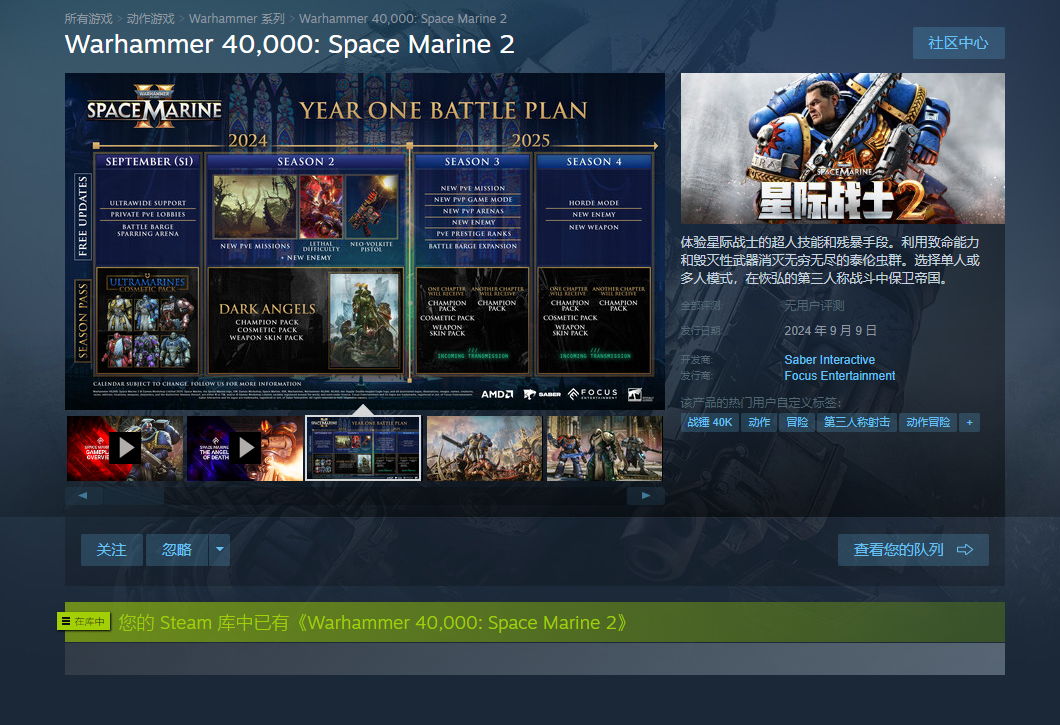This screenshot has width=1060, height=725.
Task: Open the 社区中心 community hub
Action: click(958, 43)
